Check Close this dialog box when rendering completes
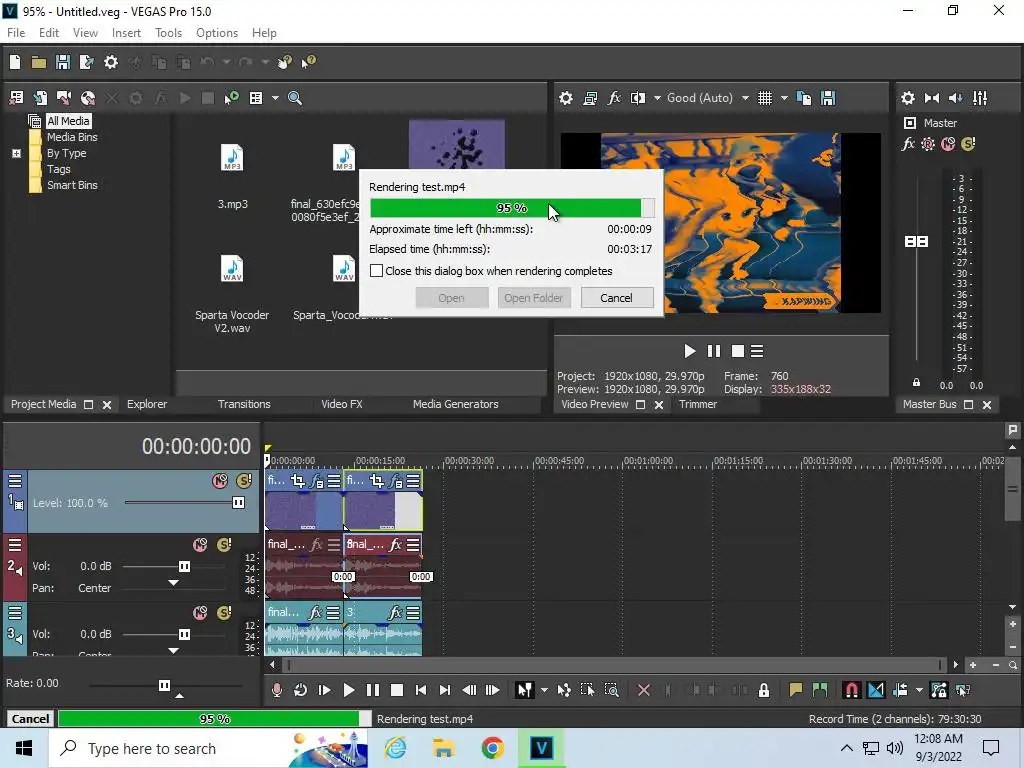 pos(376,270)
